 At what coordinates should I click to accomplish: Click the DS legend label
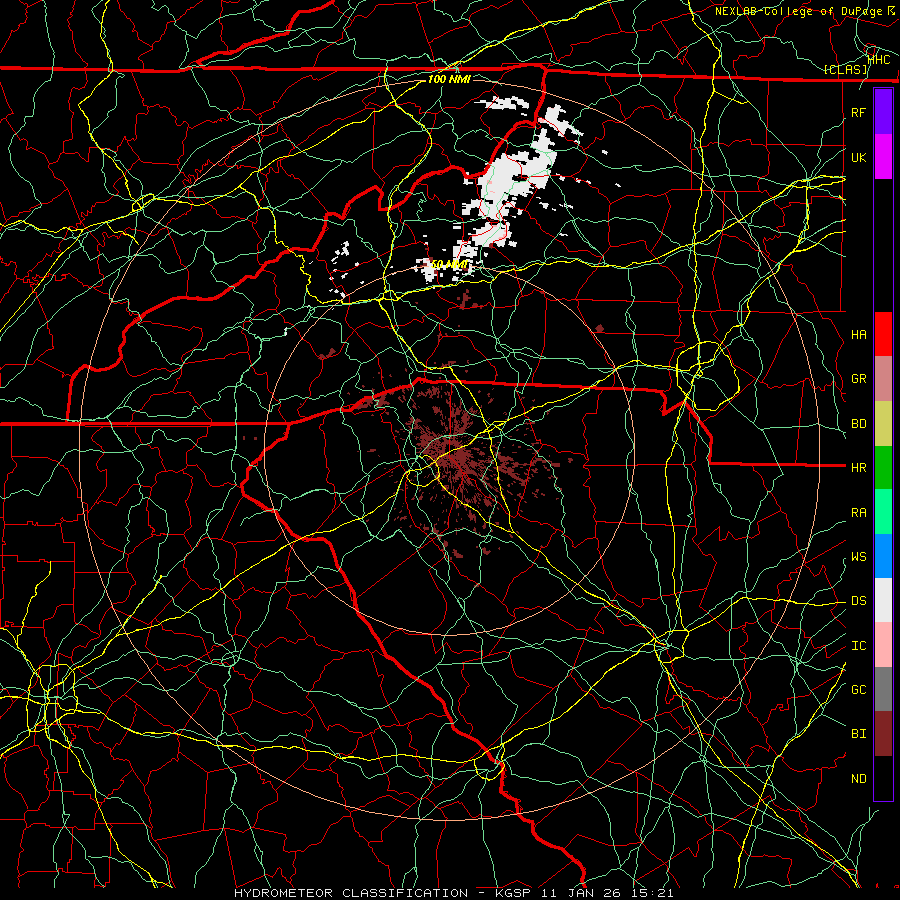(x=859, y=601)
